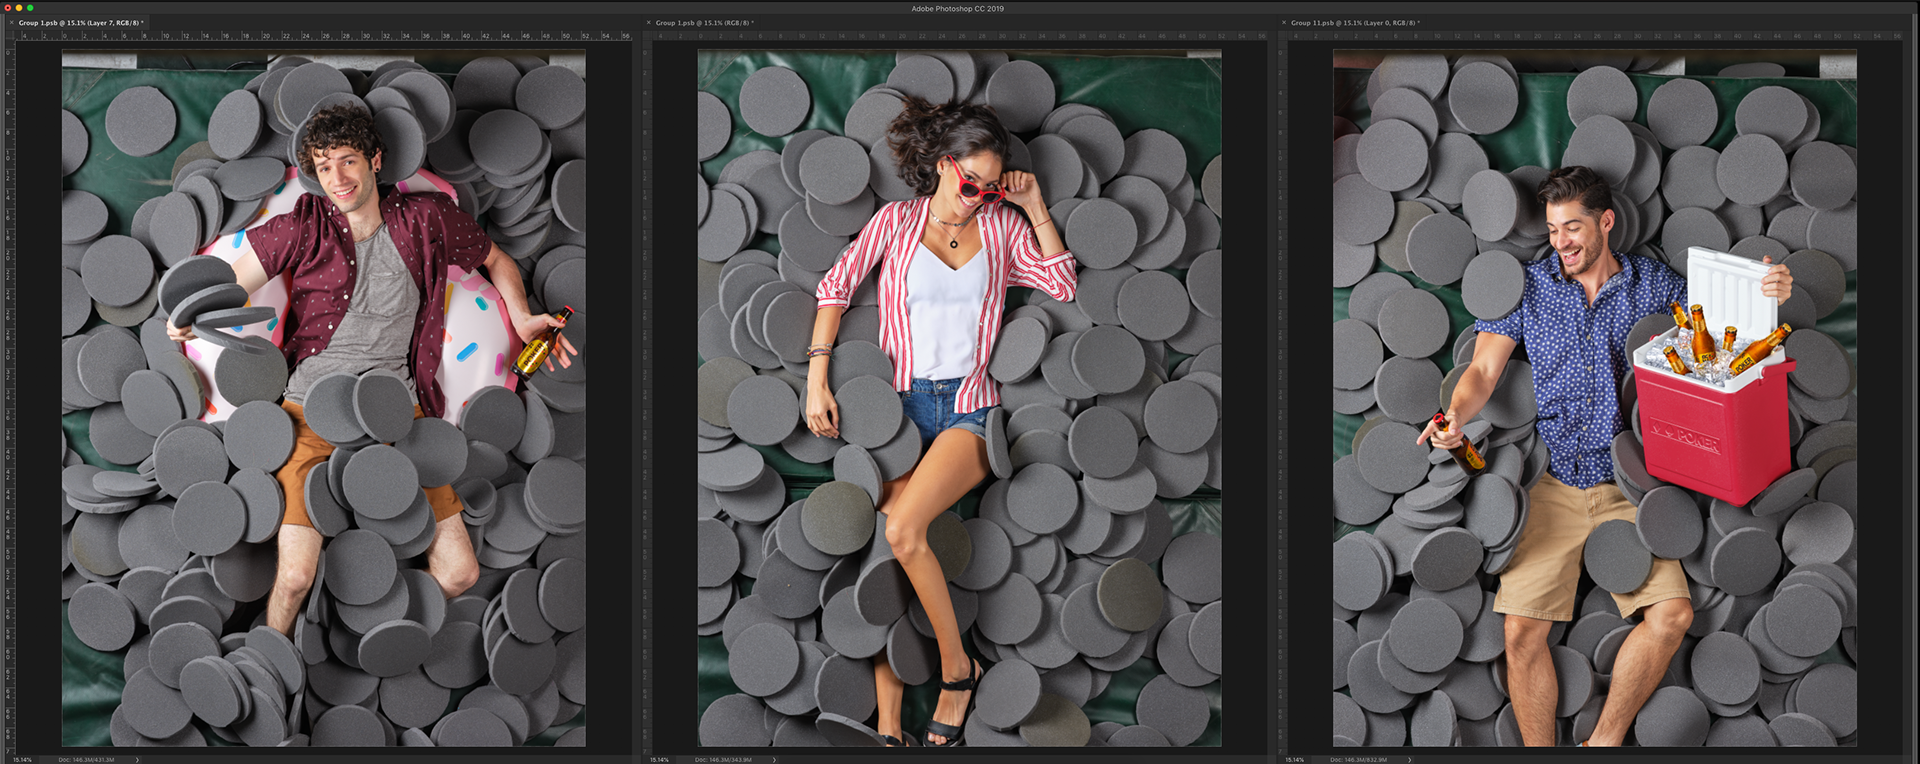Close the Group 11.psb document tab

[x=1284, y=22]
